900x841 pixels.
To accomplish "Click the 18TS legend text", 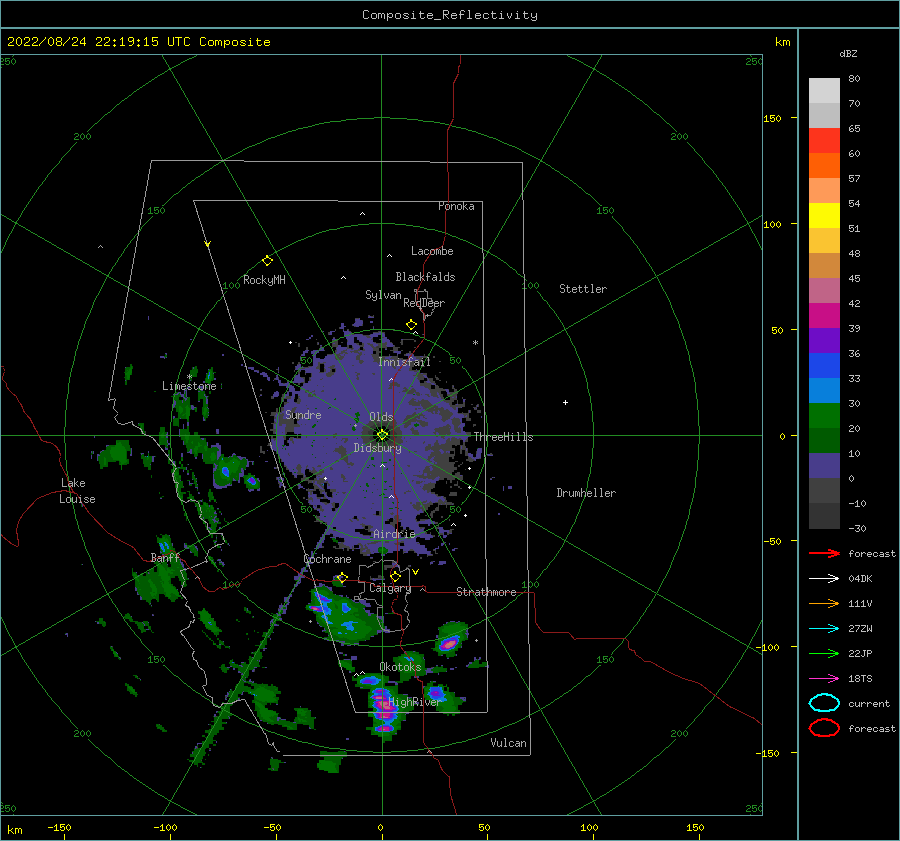I will (860, 679).
